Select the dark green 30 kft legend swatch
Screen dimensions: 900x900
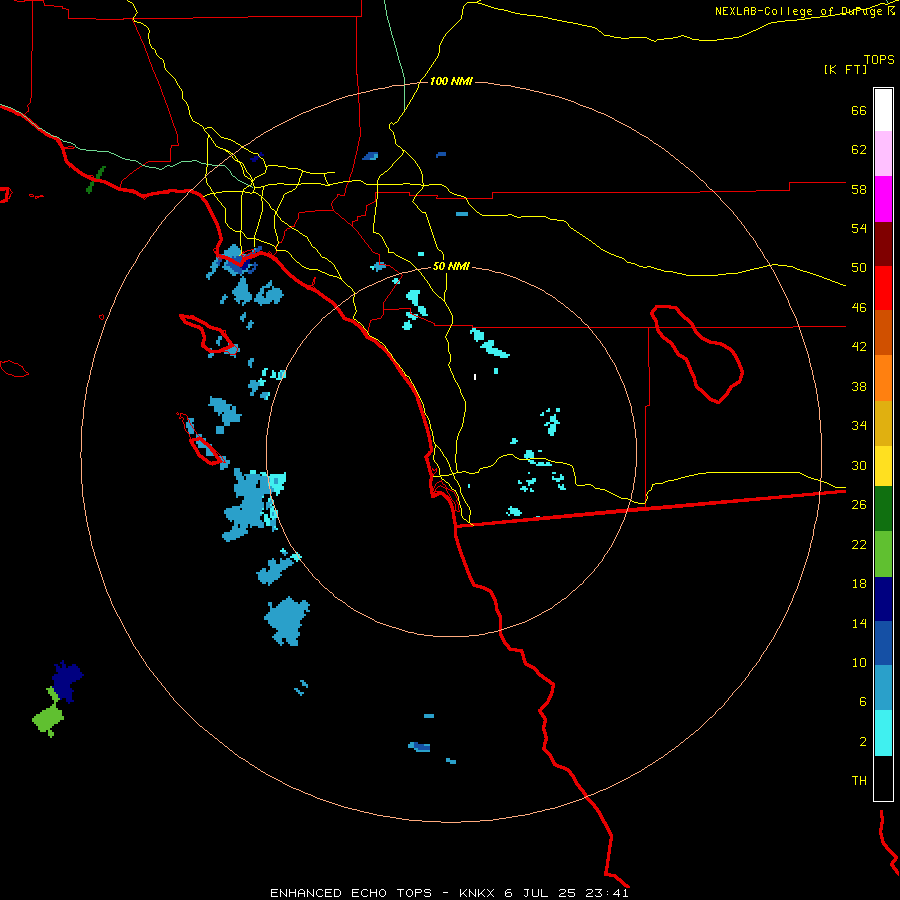883,509
